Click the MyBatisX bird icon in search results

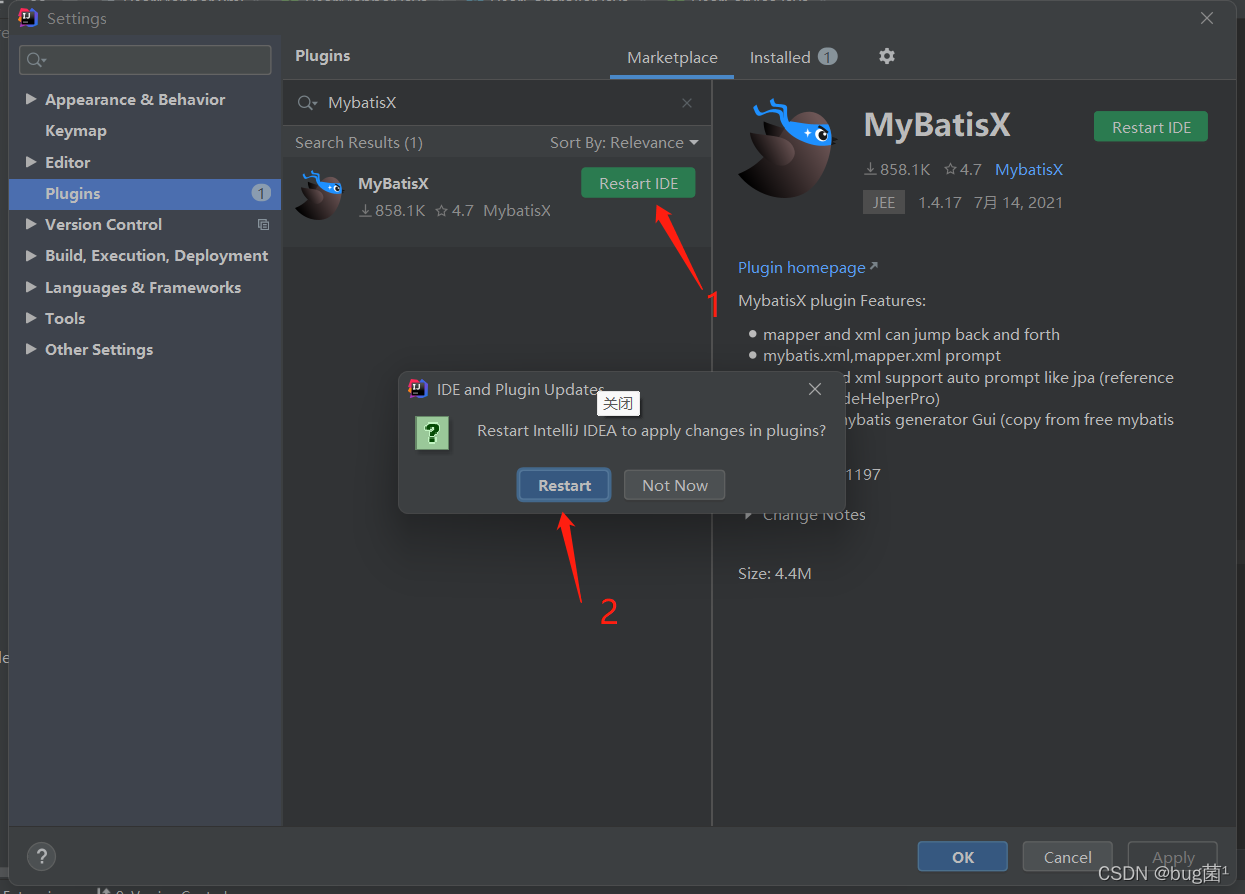click(x=320, y=195)
